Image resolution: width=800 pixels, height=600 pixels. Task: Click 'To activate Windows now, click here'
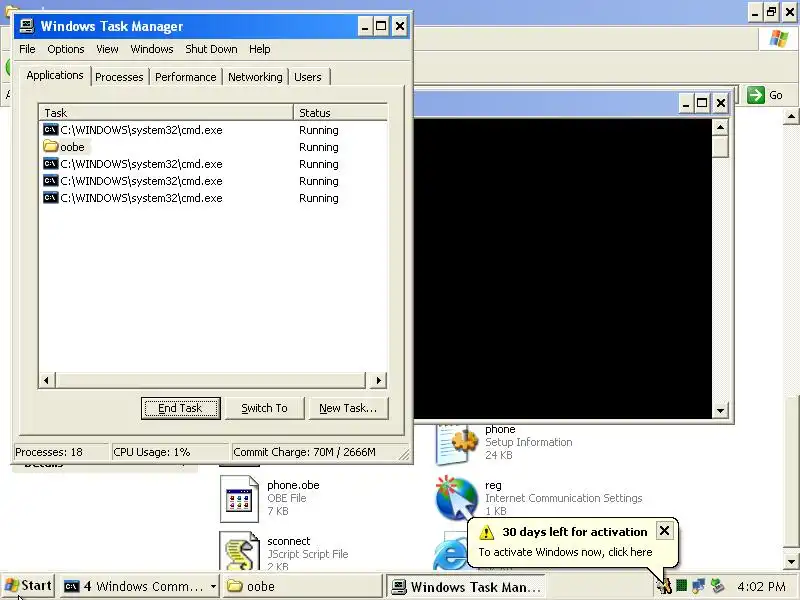point(565,552)
